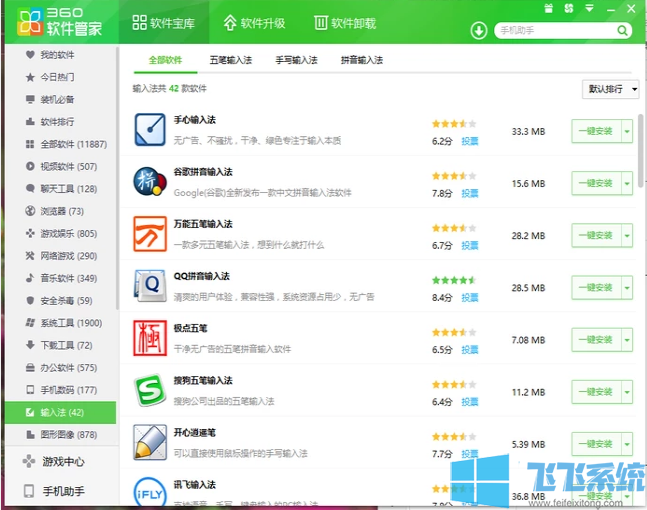Select the 拼音输入法 filter tab
Screen dimensions: 647x510
coord(362,60)
